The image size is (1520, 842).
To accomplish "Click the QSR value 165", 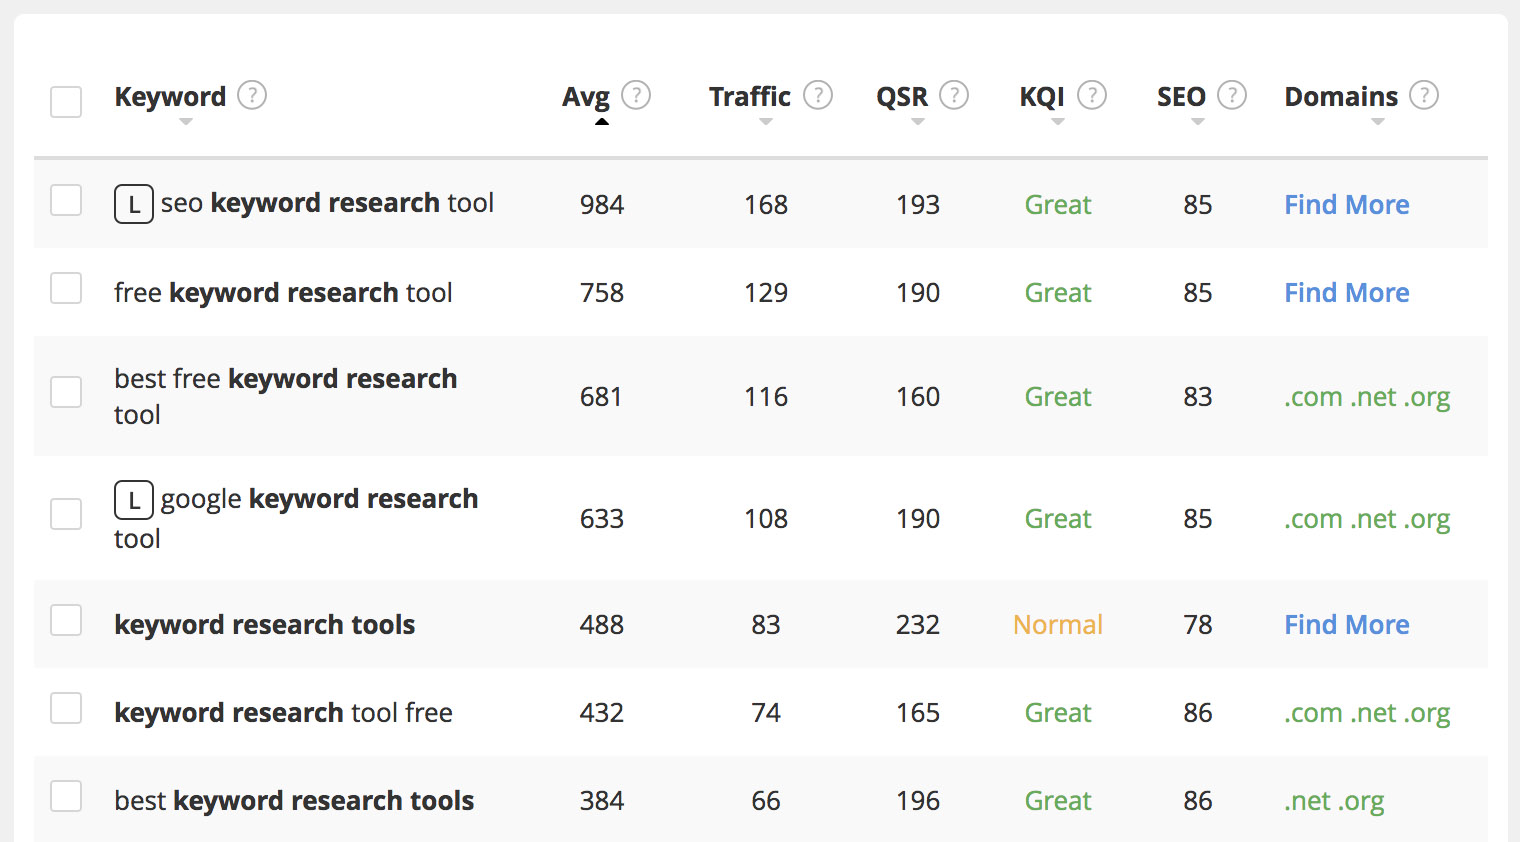I will 918,712.
